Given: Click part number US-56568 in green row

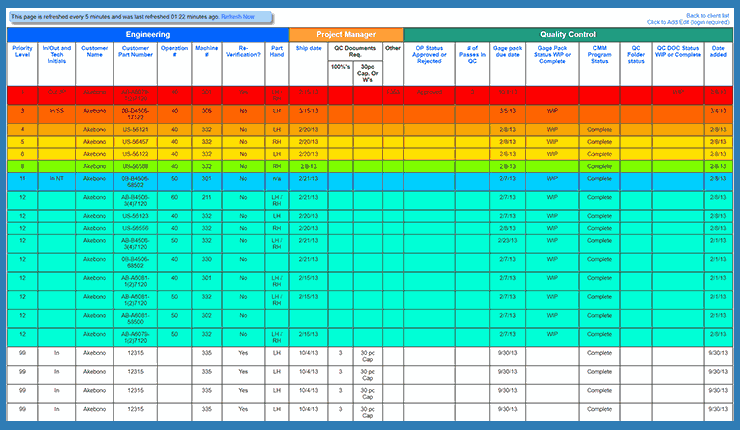Looking at the screenshot, I should point(135,166).
